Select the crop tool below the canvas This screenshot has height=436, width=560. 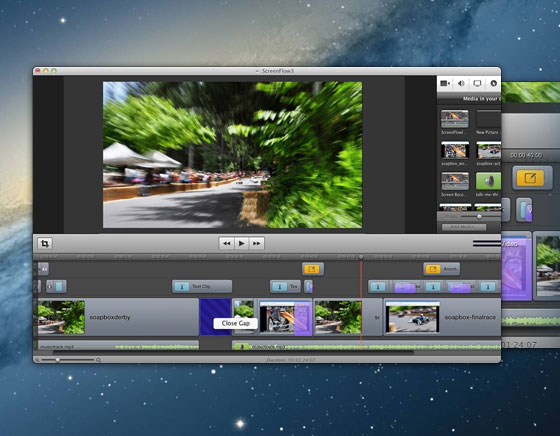coord(45,244)
